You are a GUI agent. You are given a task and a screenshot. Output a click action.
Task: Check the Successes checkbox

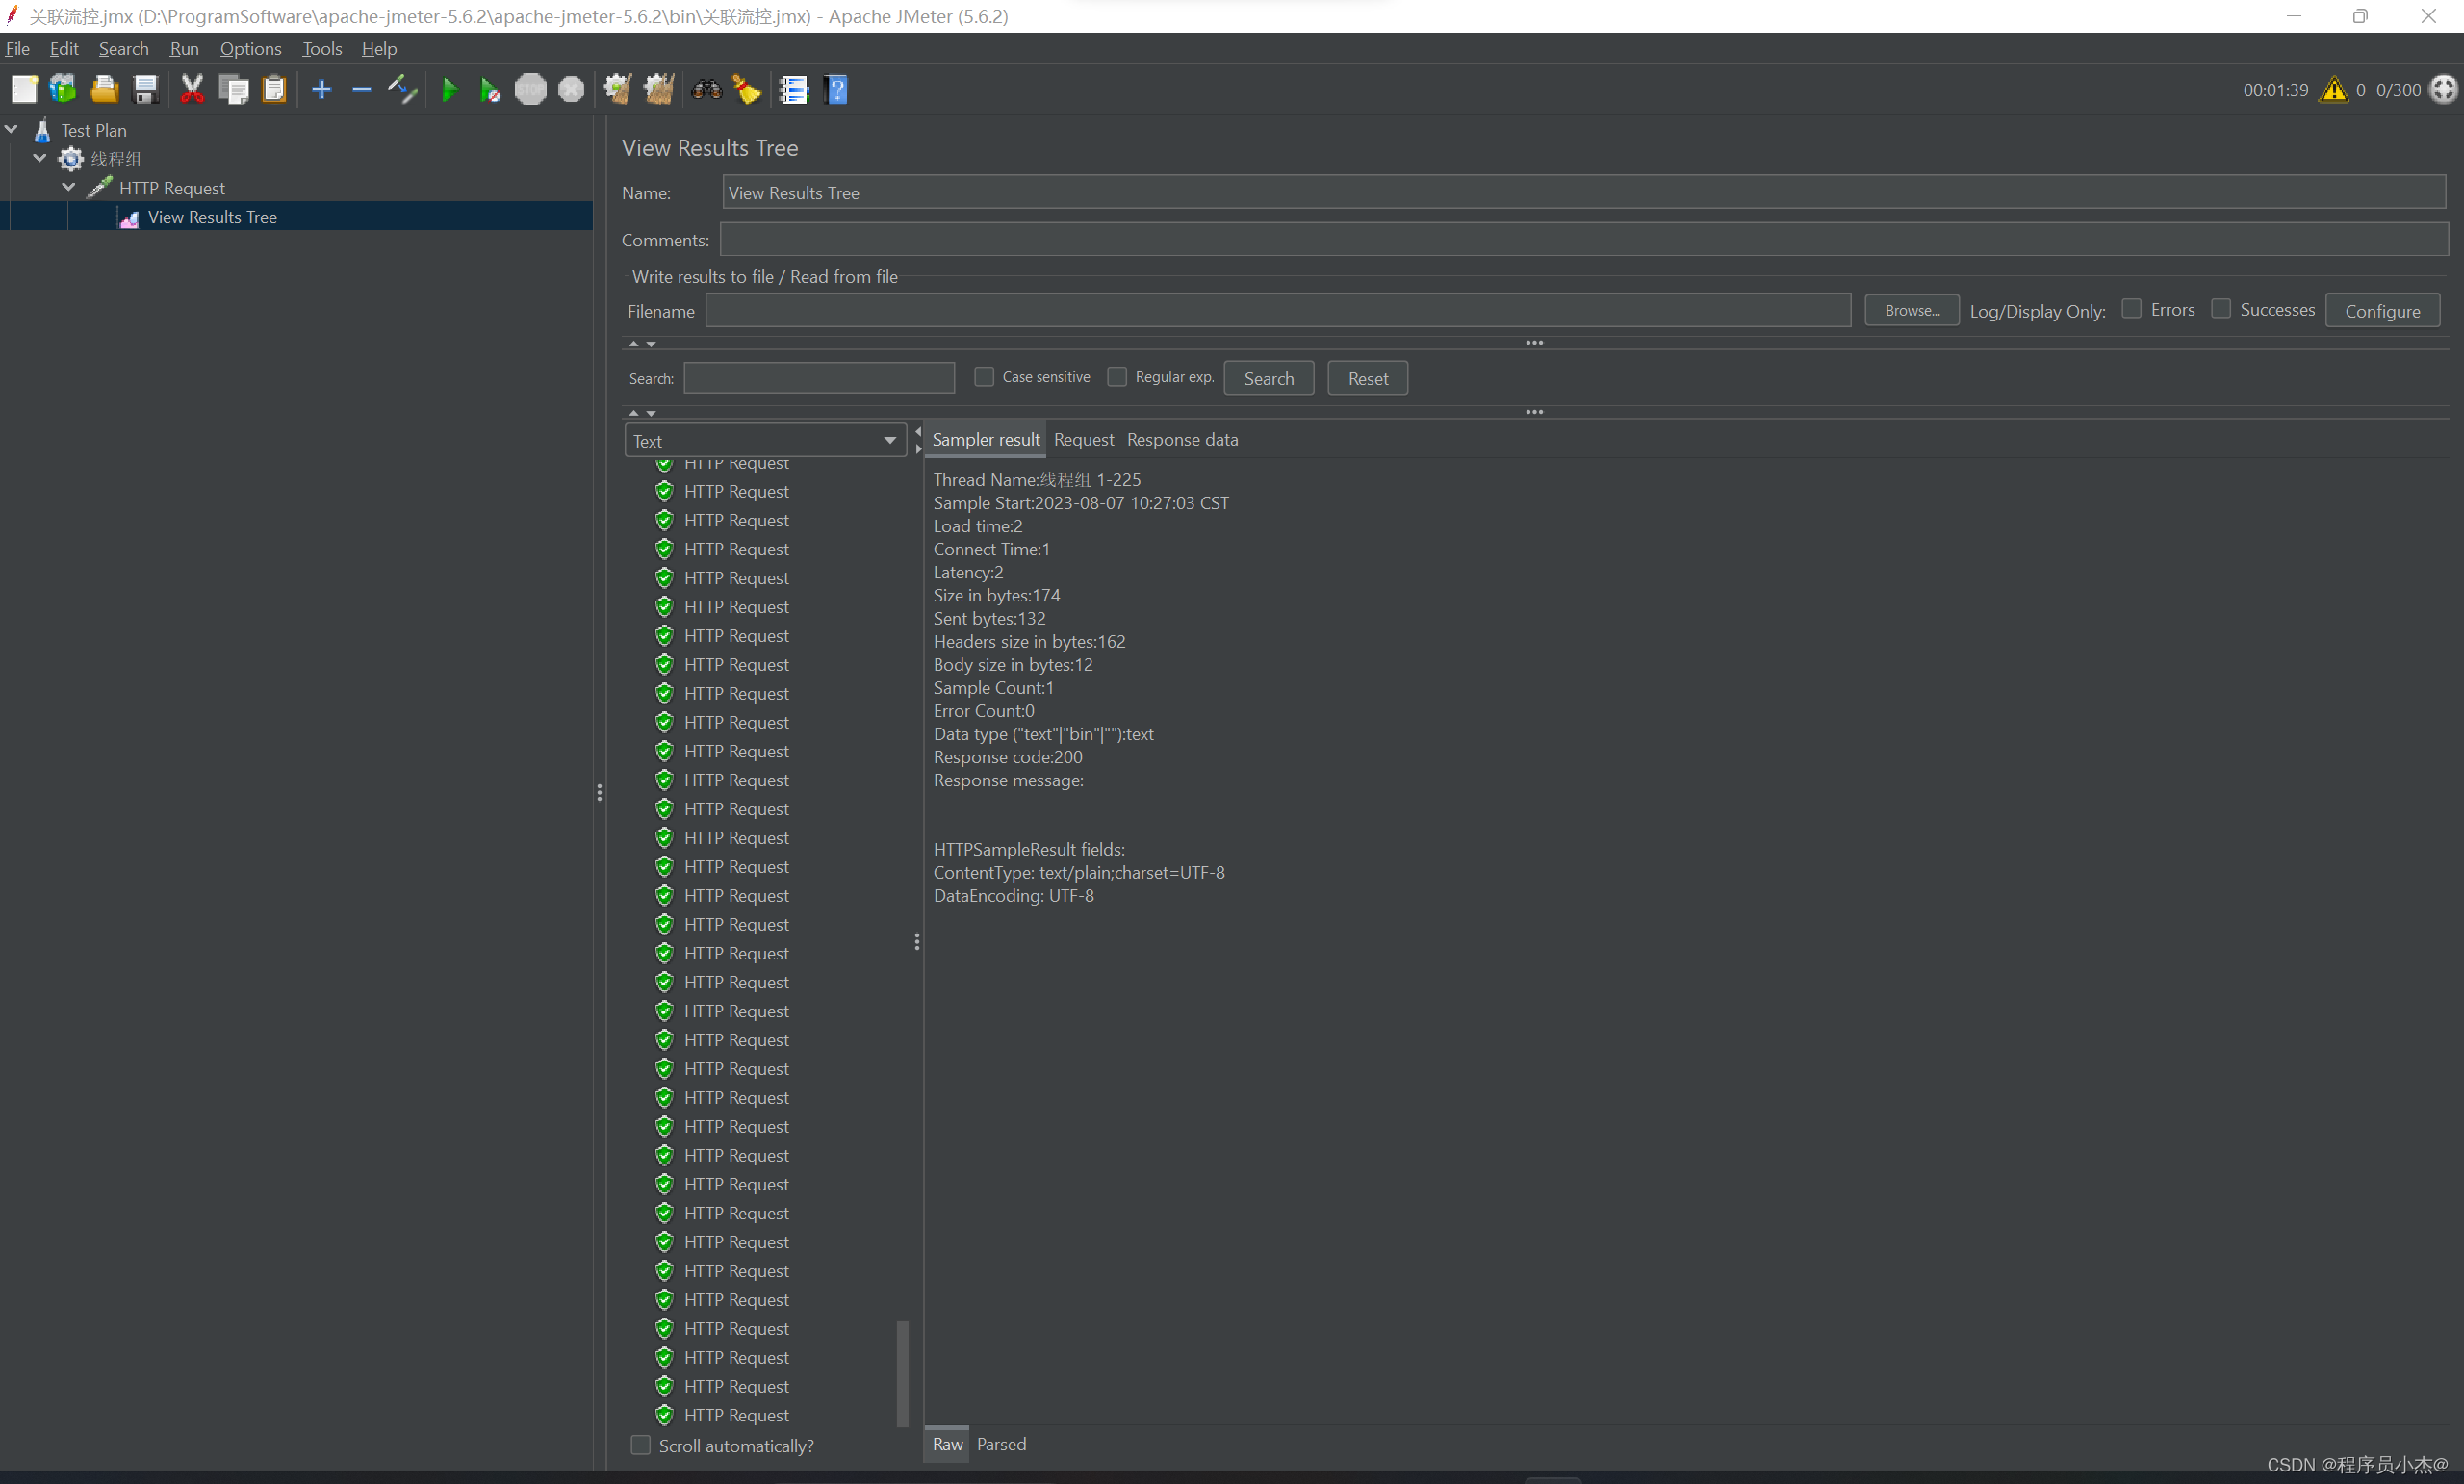(2220, 309)
